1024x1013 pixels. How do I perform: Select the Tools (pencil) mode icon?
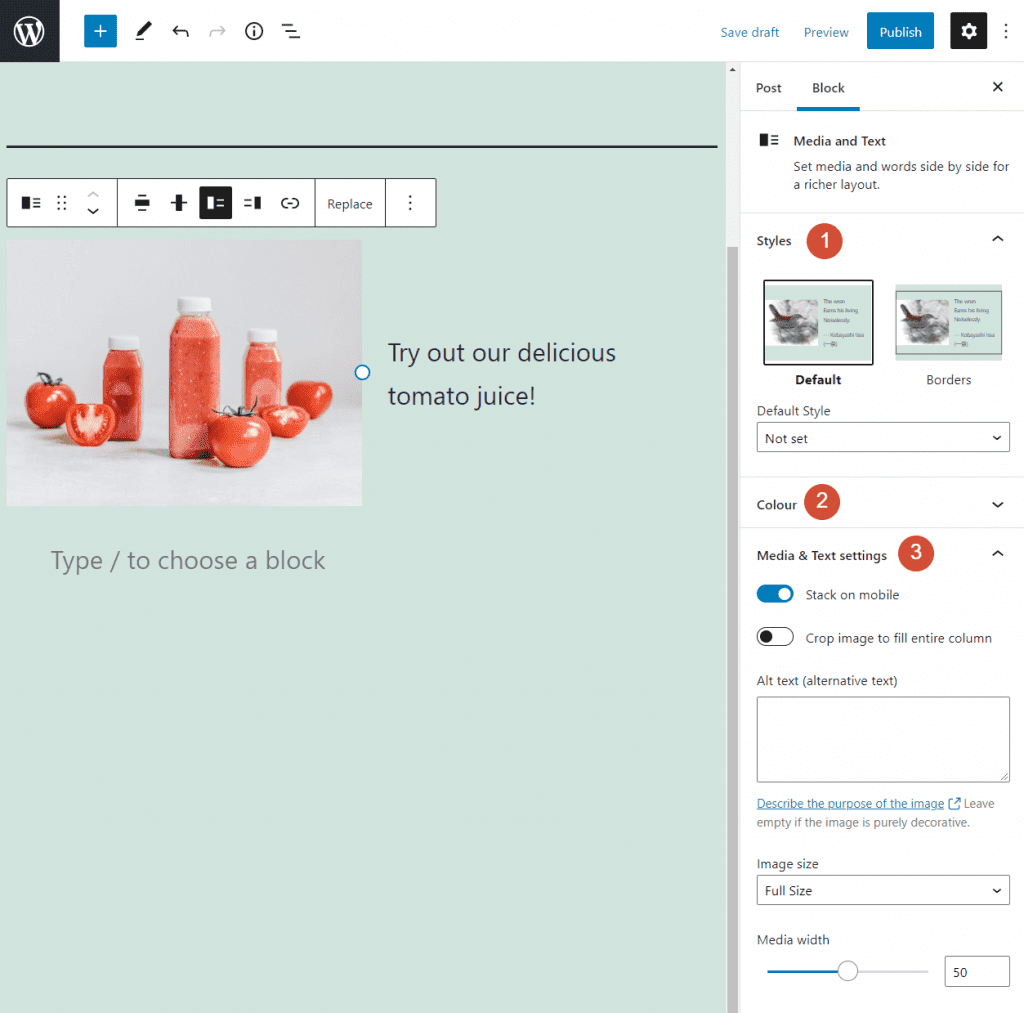point(142,31)
